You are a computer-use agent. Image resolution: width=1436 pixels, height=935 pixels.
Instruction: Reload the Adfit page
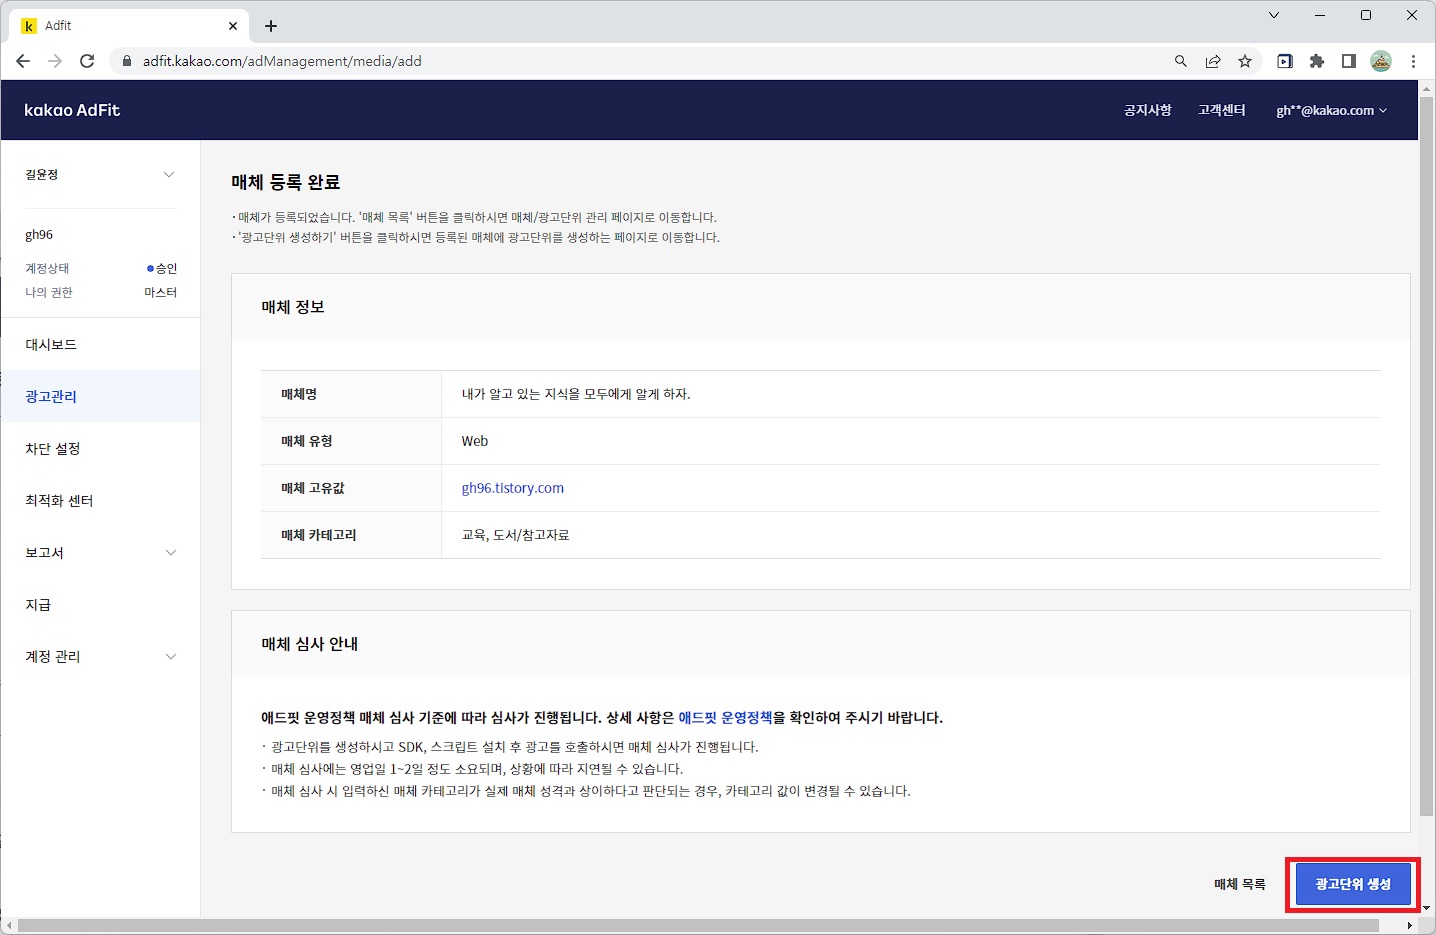(87, 61)
